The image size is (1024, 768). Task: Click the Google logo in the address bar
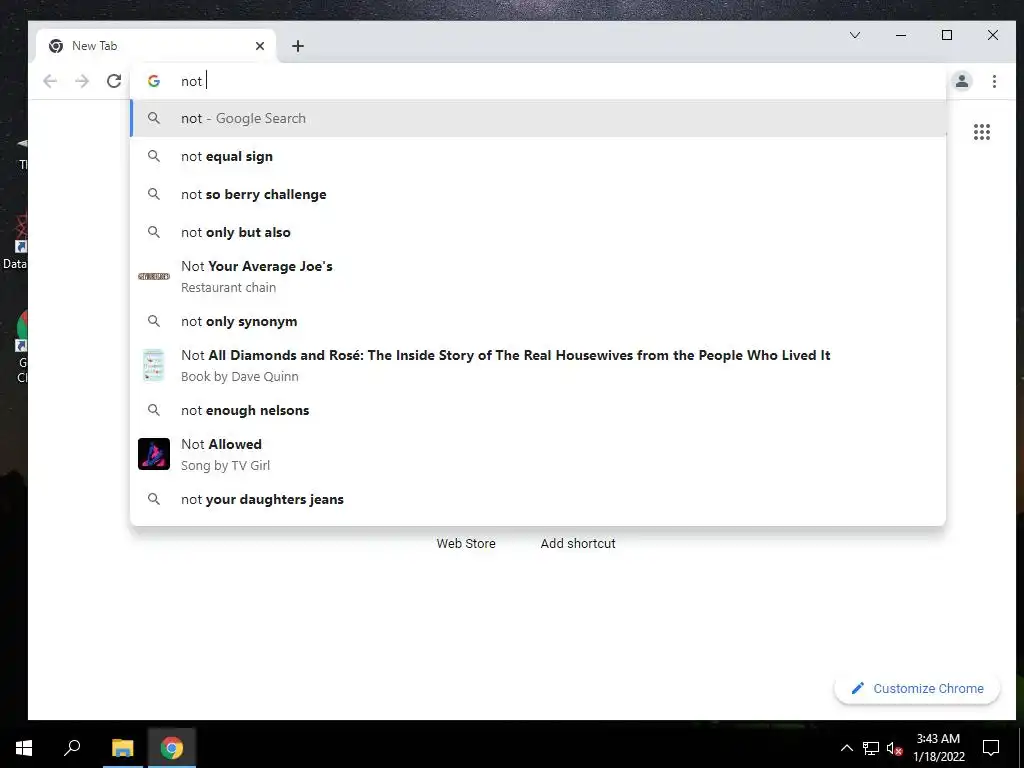pos(154,81)
